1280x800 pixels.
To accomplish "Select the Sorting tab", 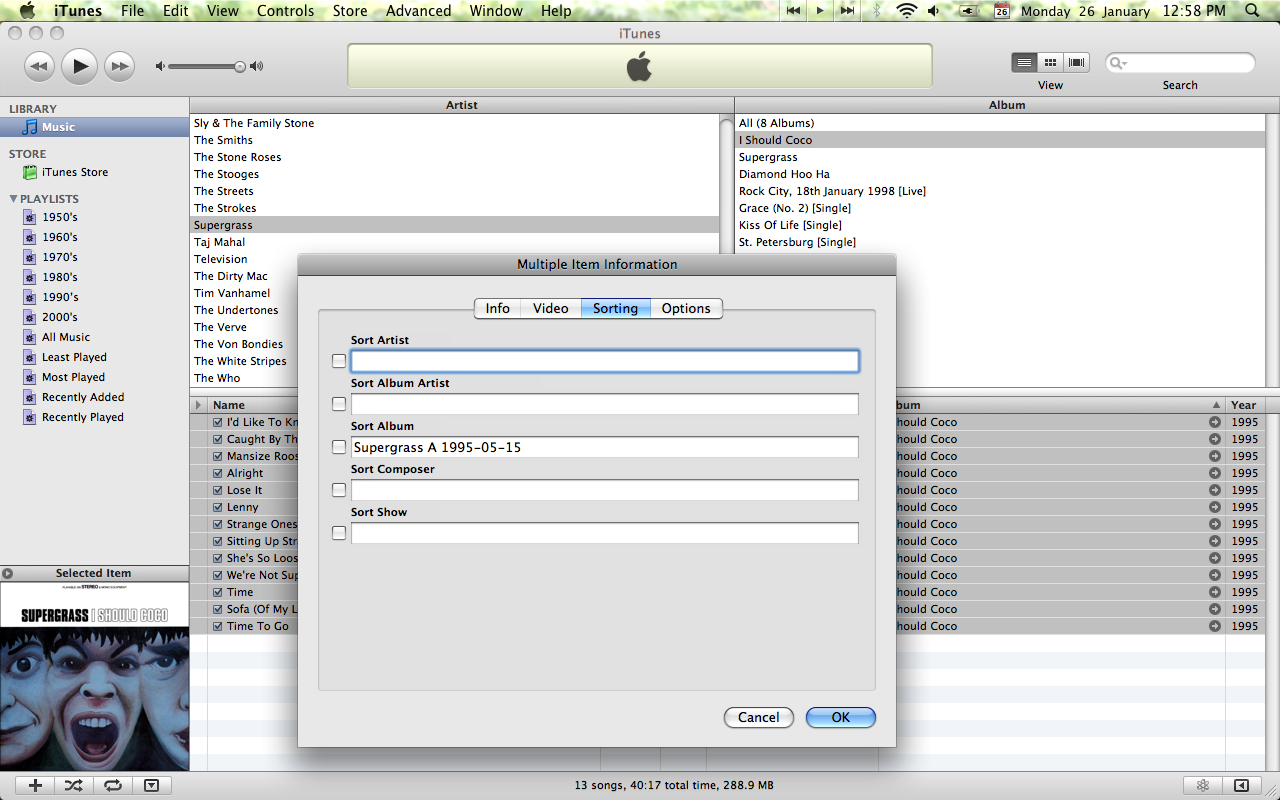I will [616, 308].
